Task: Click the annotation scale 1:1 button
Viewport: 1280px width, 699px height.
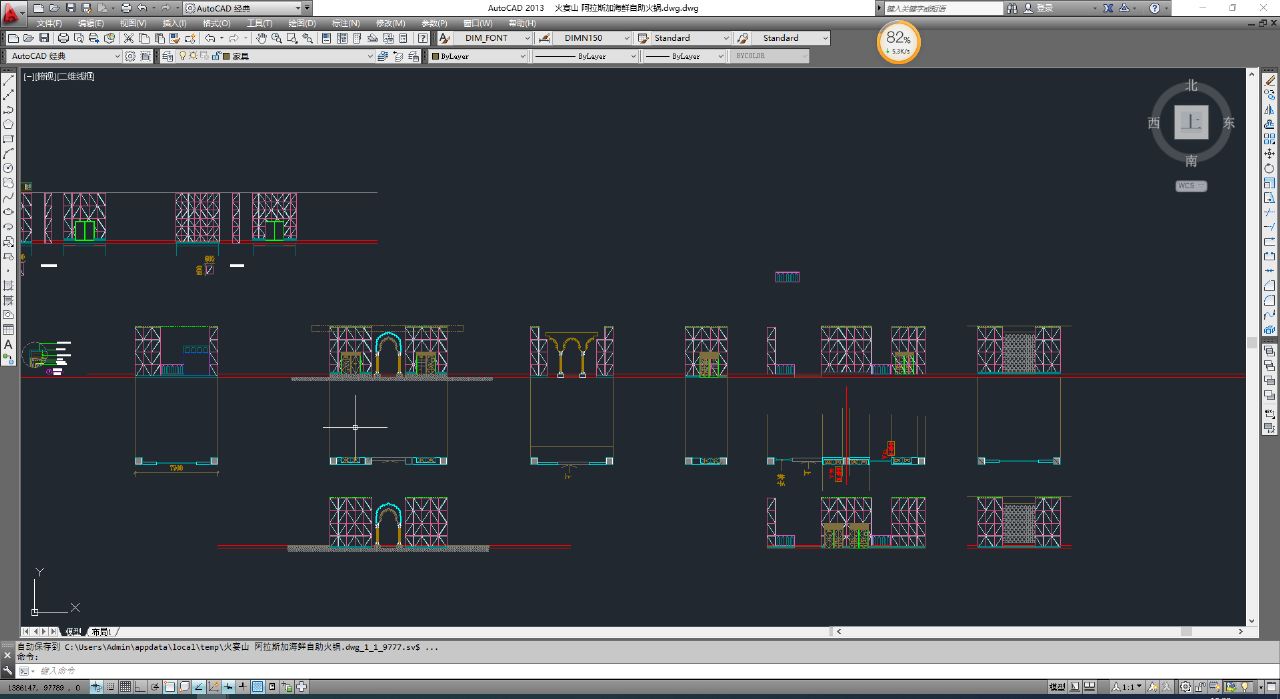Action: [x=1127, y=687]
